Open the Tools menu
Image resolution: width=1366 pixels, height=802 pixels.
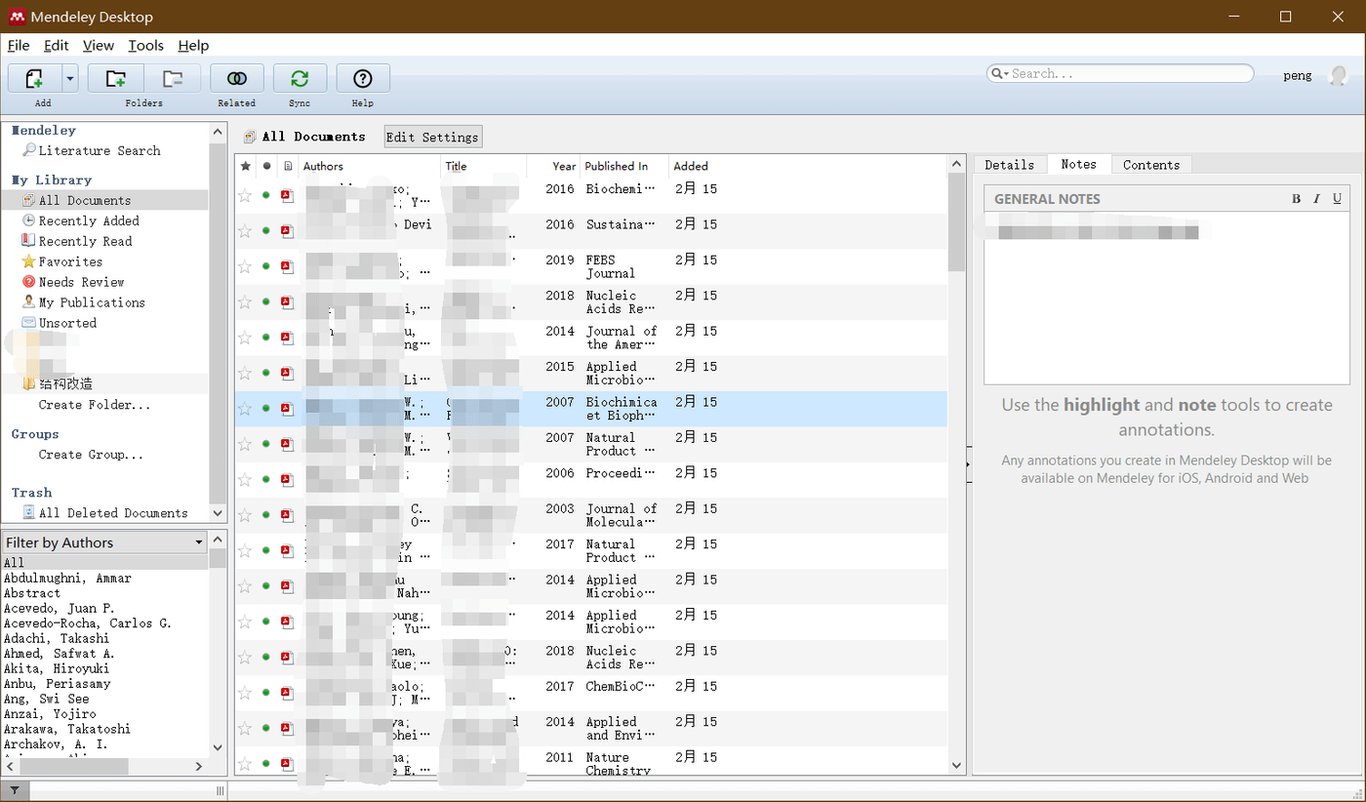pos(146,45)
